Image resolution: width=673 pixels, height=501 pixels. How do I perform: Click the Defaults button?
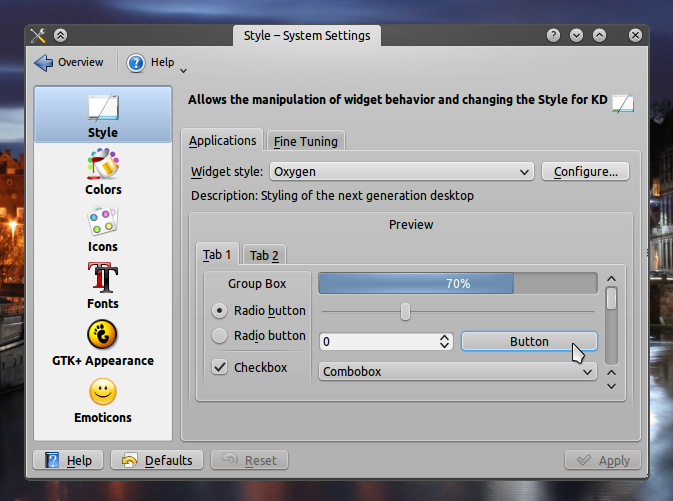tap(157, 460)
